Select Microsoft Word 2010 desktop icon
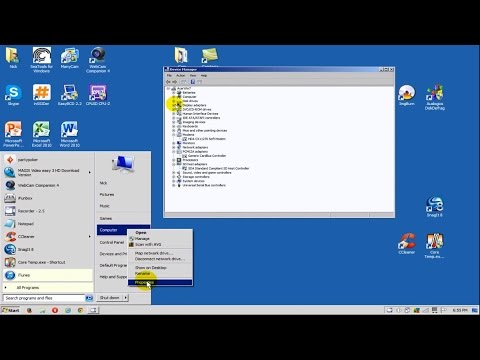The width and height of the screenshot is (480, 360). click(70, 134)
